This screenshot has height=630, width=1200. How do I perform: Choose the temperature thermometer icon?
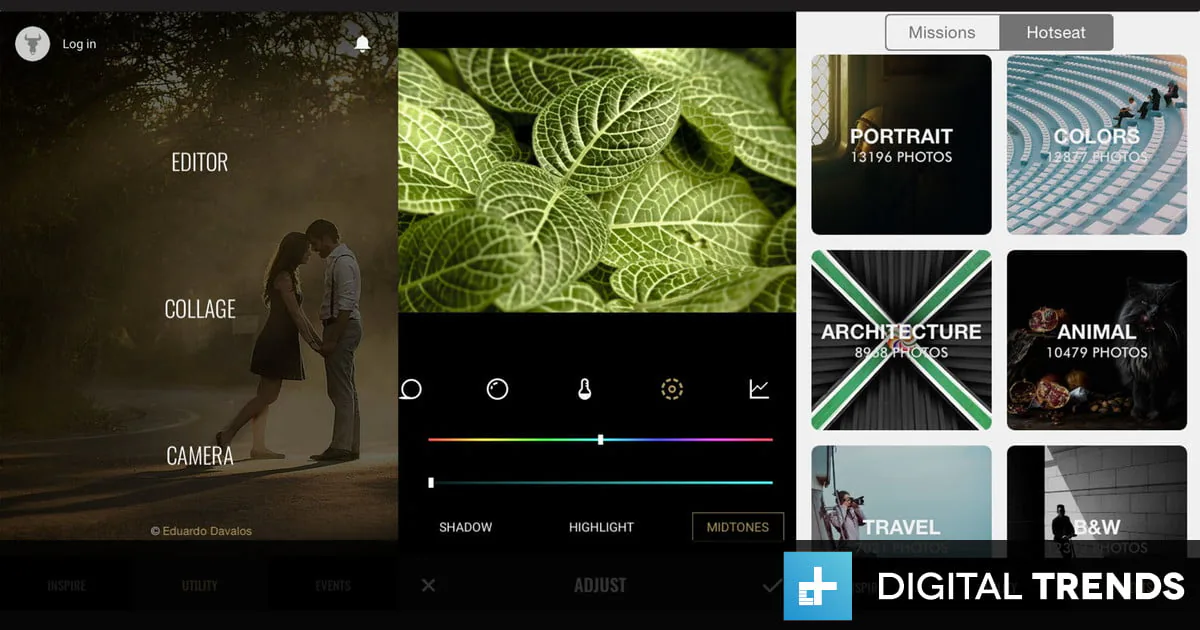pos(585,389)
